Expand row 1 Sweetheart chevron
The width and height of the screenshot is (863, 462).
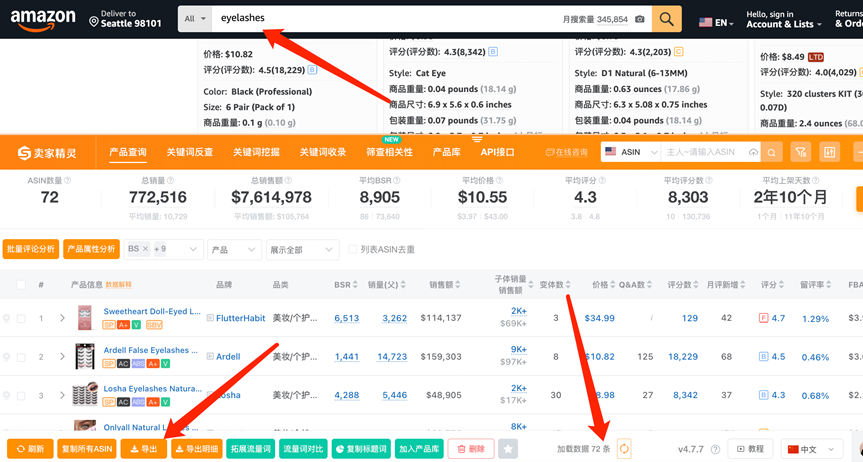[x=62, y=318]
